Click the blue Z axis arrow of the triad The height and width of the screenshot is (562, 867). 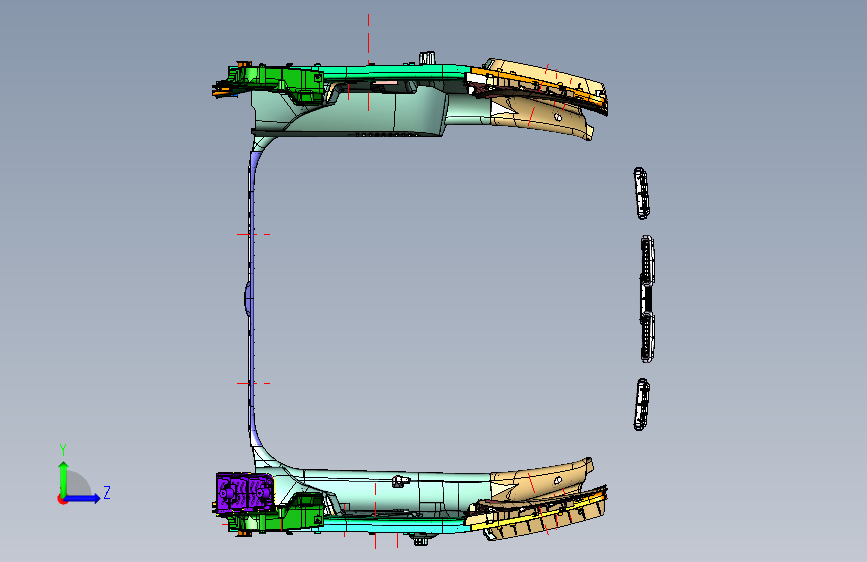[83, 498]
